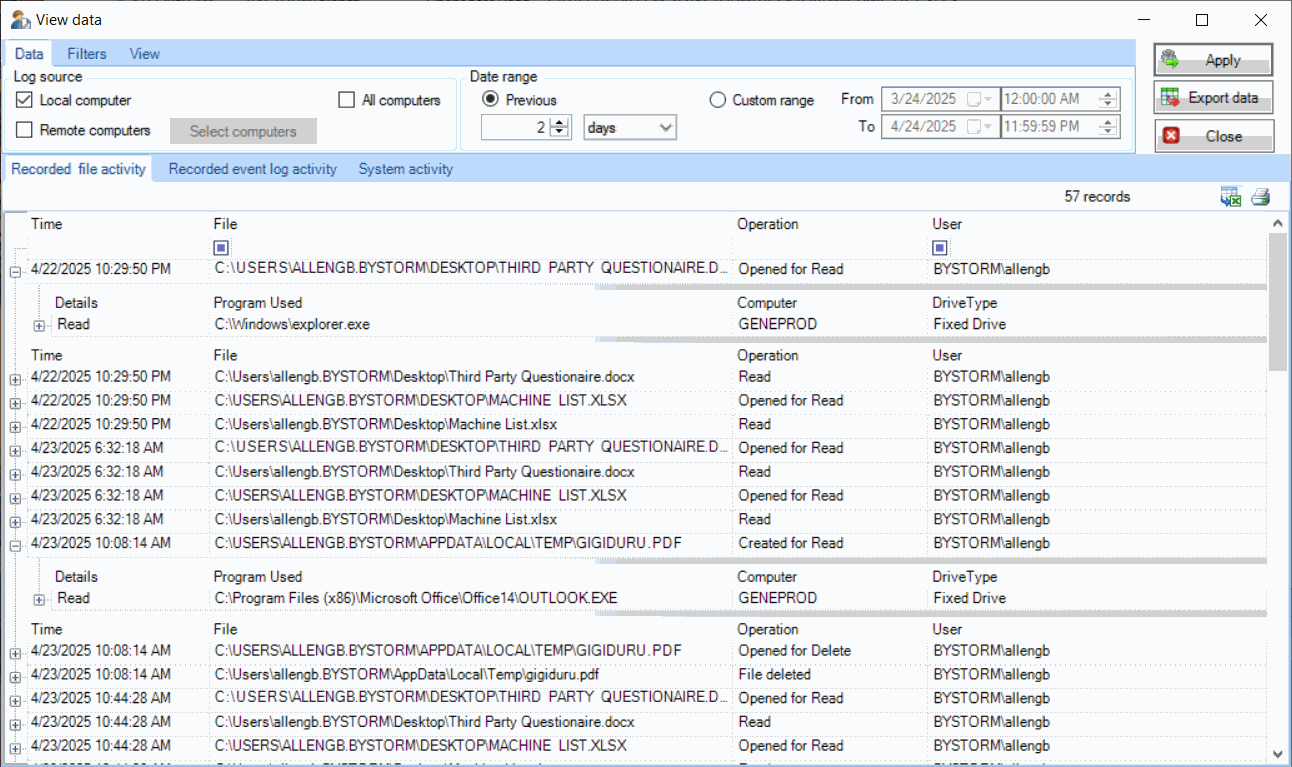Click the Created for Read operation cell
Image resolution: width=1292 pixels, height=767 pixels.
790,543
